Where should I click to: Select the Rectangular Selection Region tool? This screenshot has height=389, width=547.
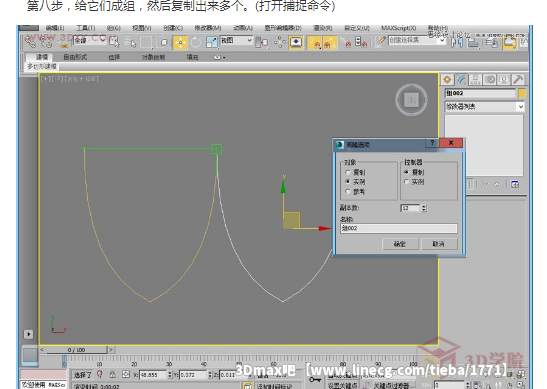pos(146,43)
